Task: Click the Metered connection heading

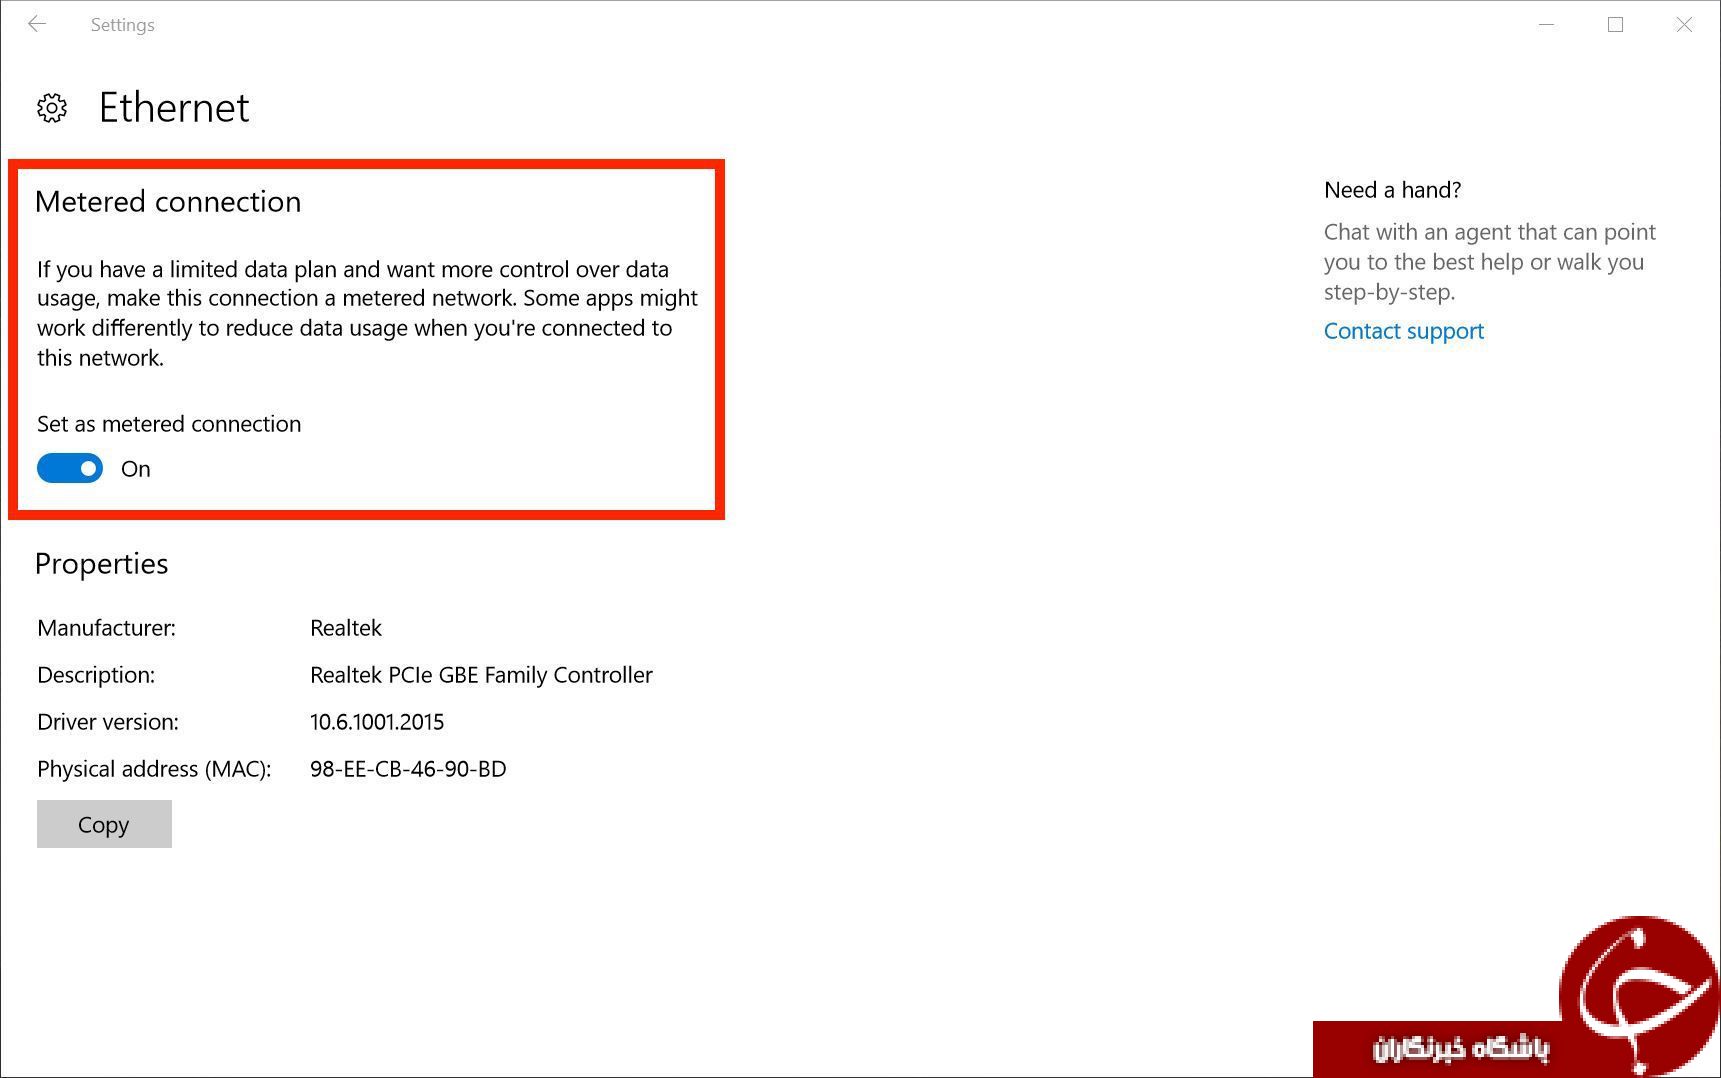Action: coord(168,202)
